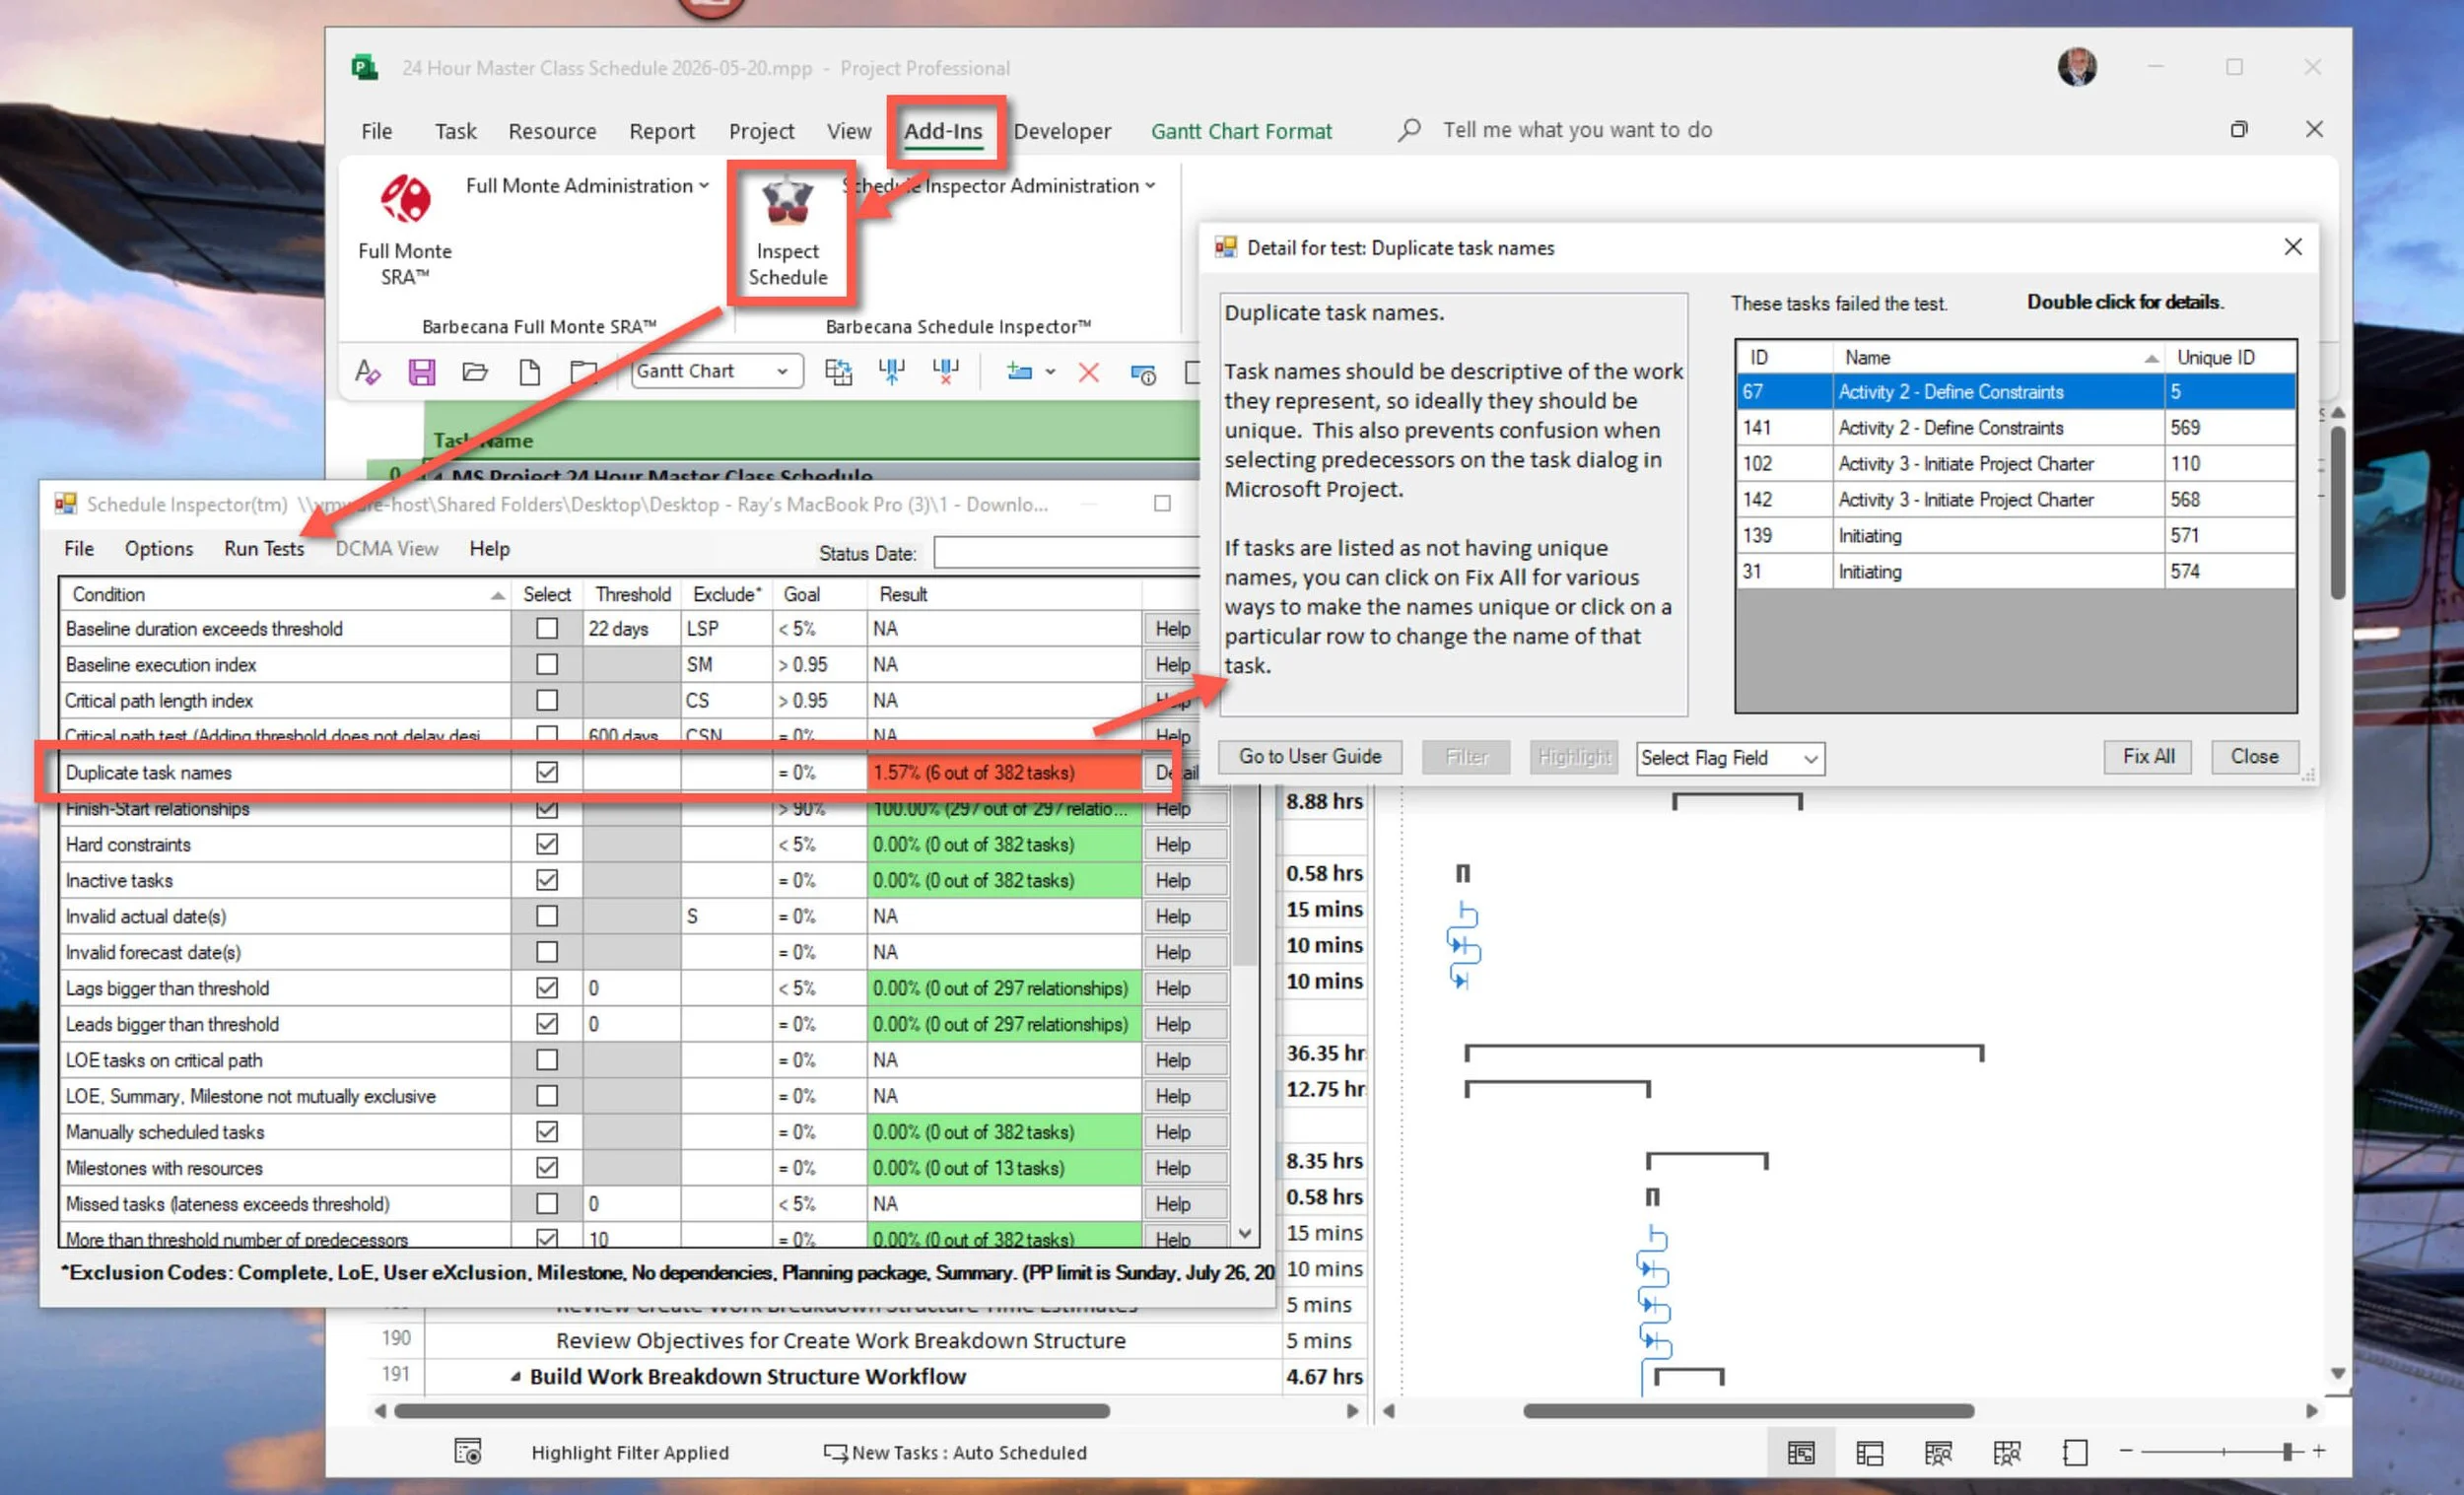Viewport: 2464px width, 1495px height.
Task: Open Schedule Inspector Administration dropdown
Action: 999,186
